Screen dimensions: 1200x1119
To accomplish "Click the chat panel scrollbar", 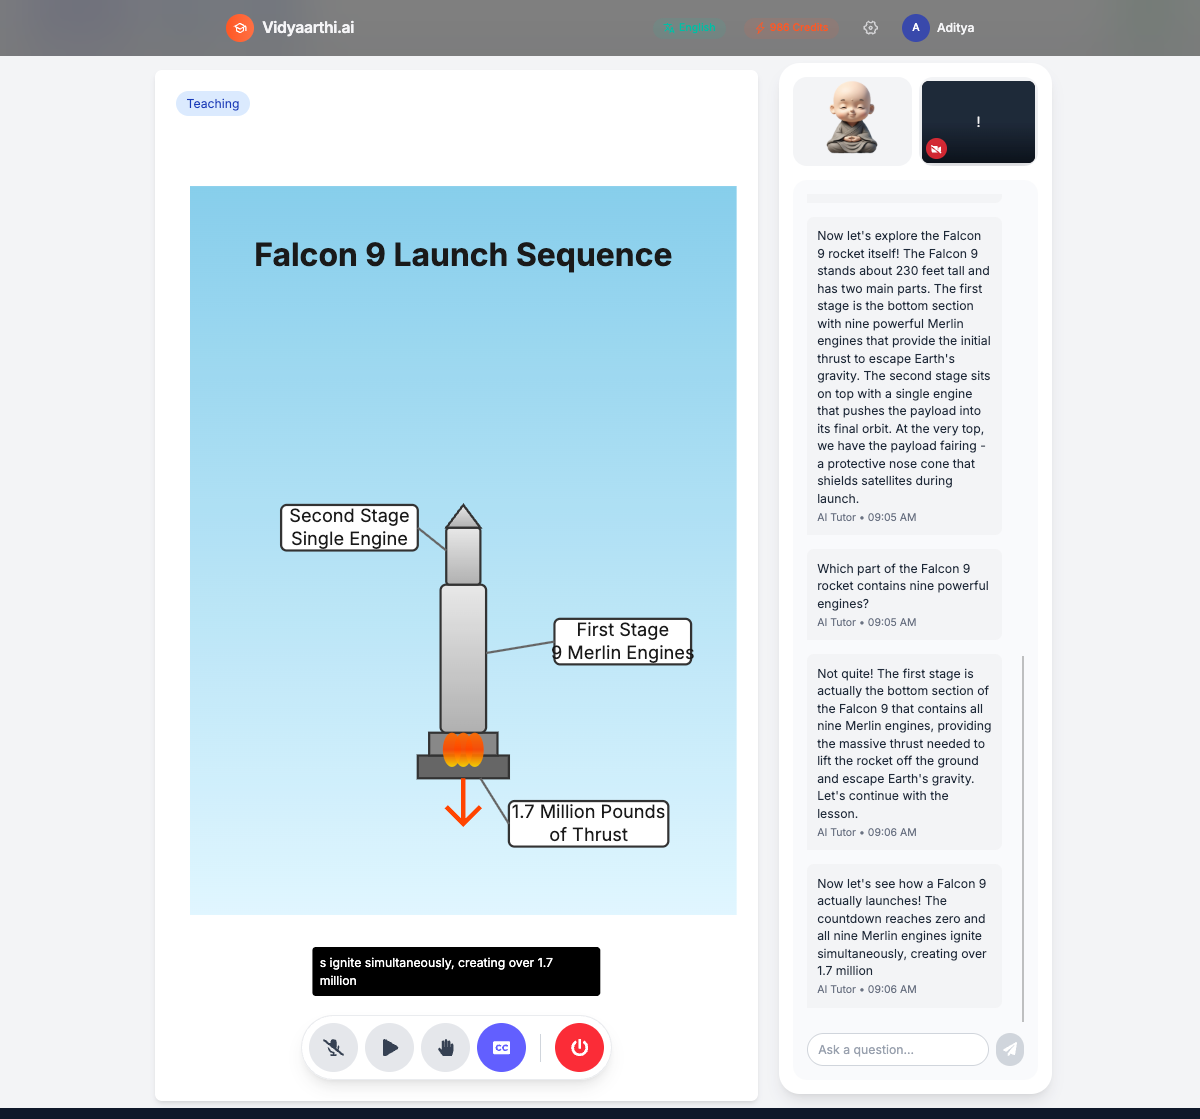I will coord(1023,838).
